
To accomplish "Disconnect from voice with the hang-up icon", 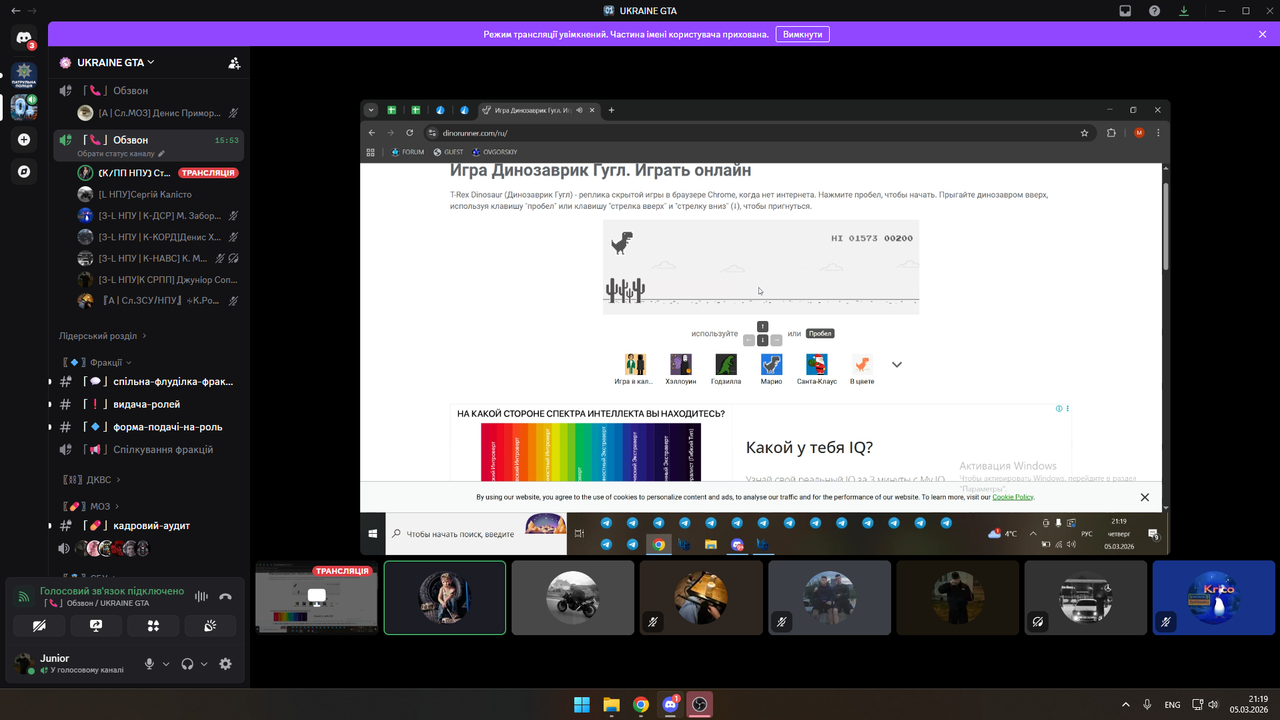I will pyautogui.click(x=226, y=596).
